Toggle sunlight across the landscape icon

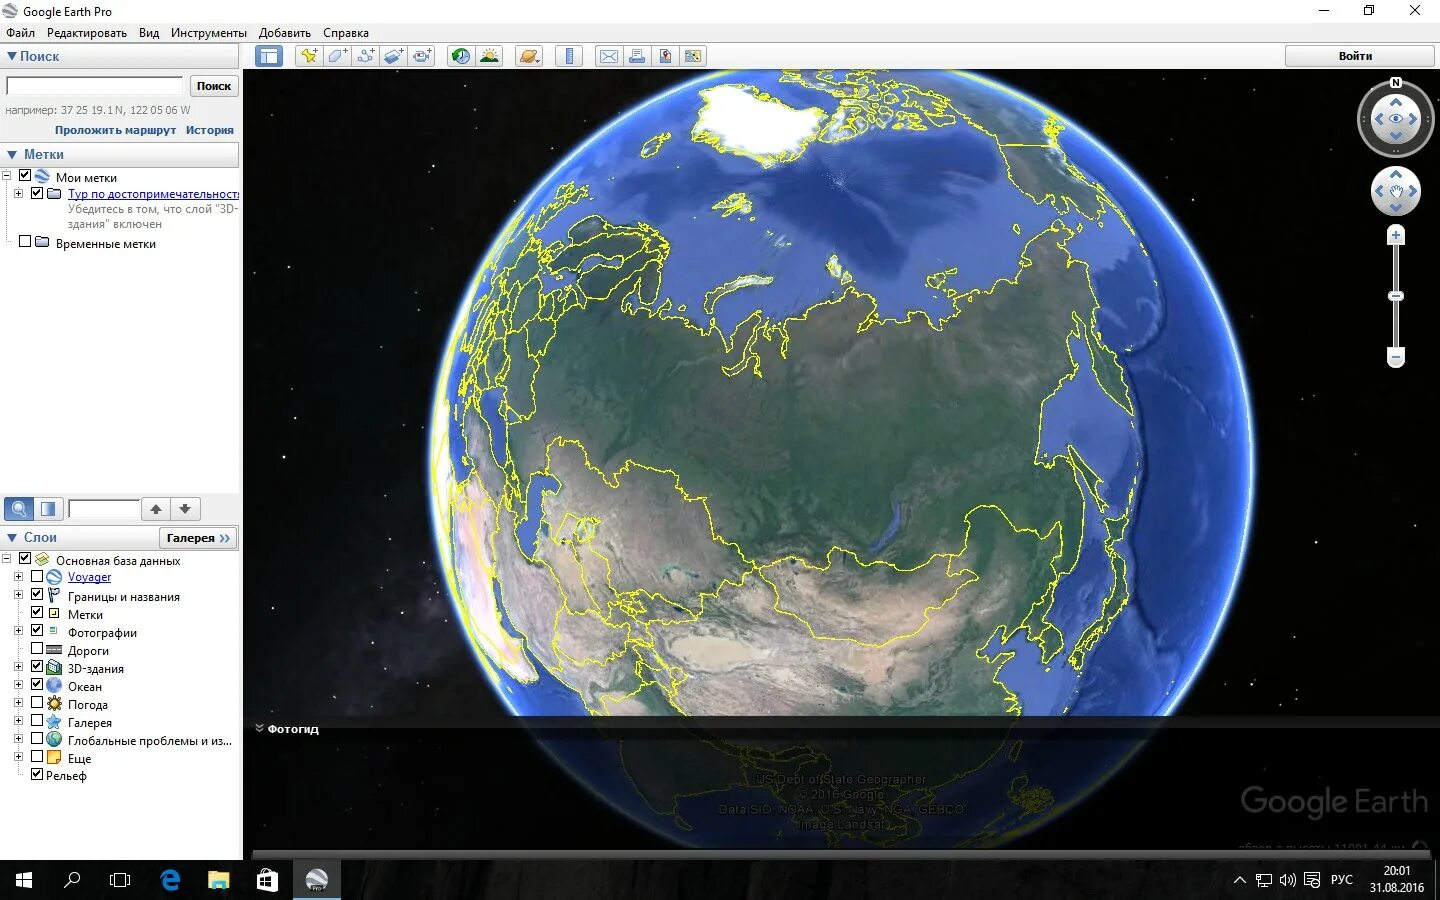click(489, 56)
